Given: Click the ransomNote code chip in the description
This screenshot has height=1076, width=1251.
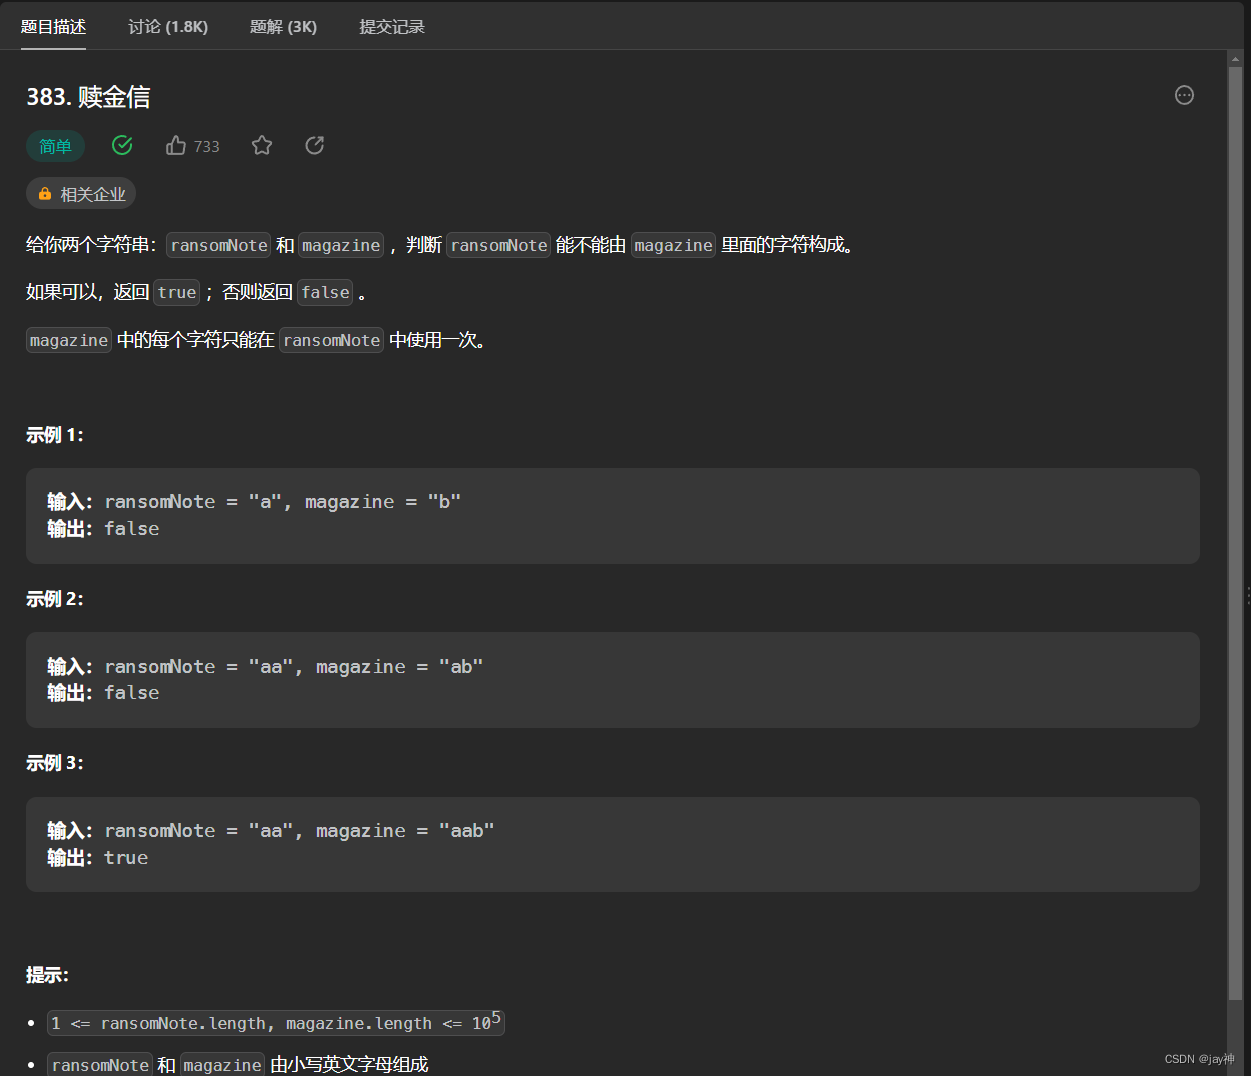Looking at the screenshot, I should pyautogui.click(x=218, y=244).
